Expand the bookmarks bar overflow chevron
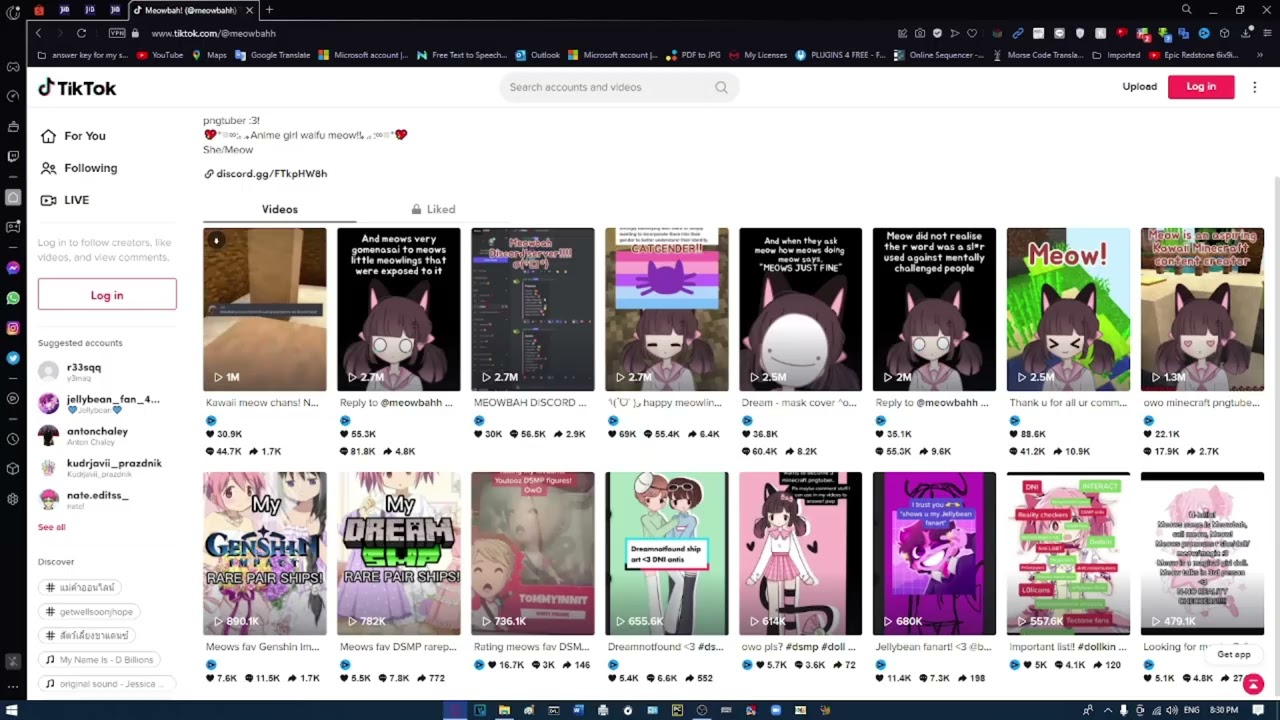This screenshot has width=1280, height=720. pos(1260,55)
